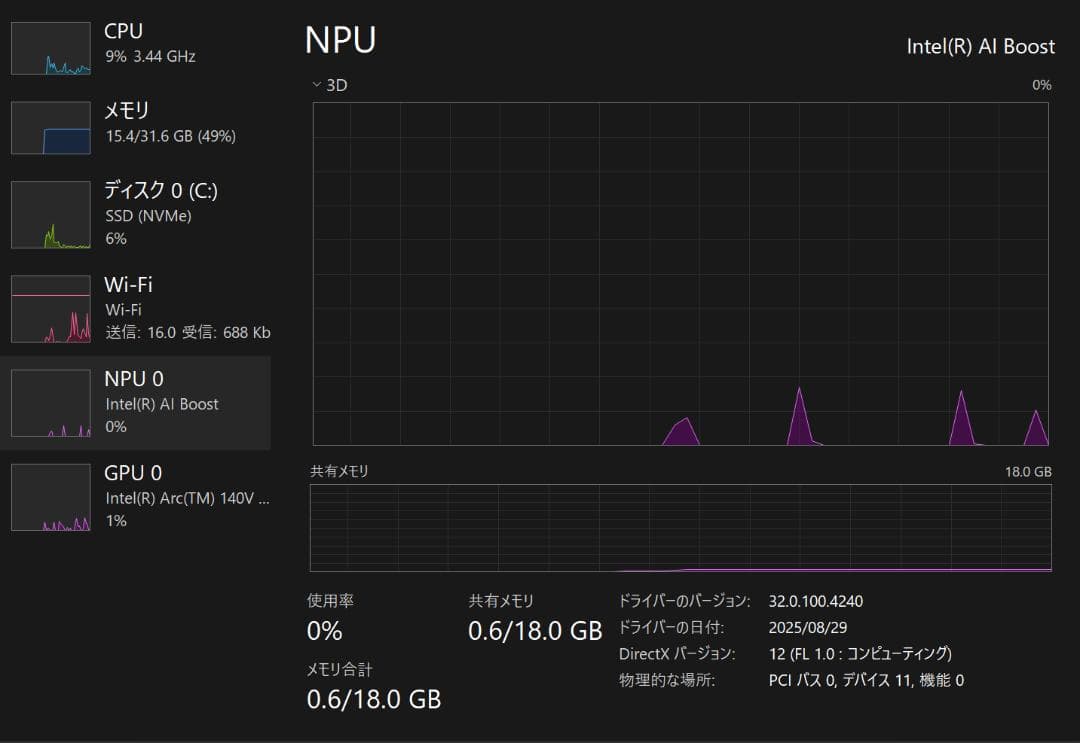Click the NPU 0 Intel(R) AI Boost entry

tap(161, 404)
